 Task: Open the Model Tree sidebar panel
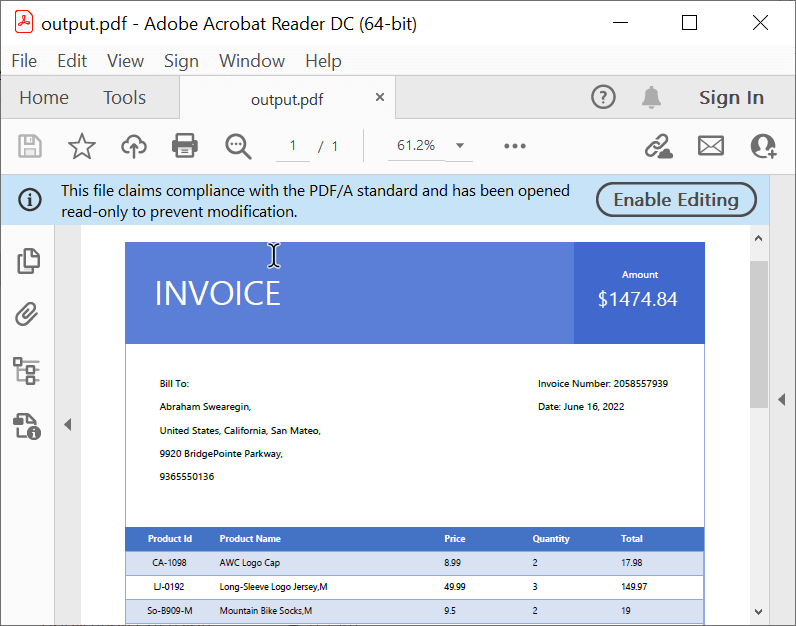(27, 371)
